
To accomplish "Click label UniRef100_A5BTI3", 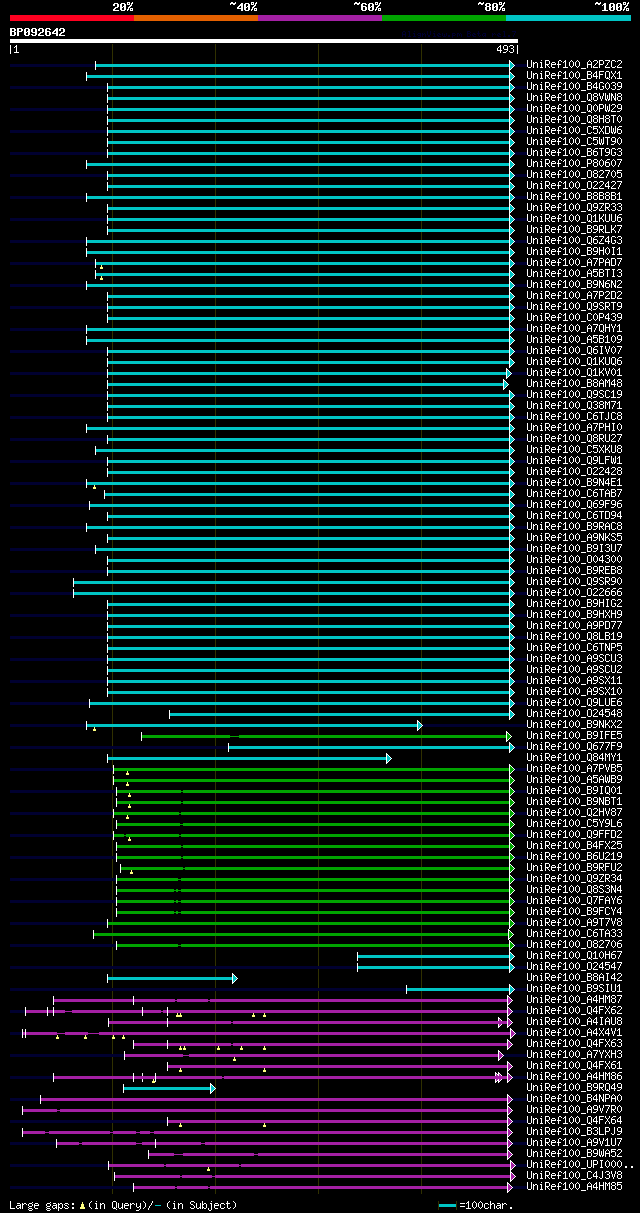I will point(574,273).
